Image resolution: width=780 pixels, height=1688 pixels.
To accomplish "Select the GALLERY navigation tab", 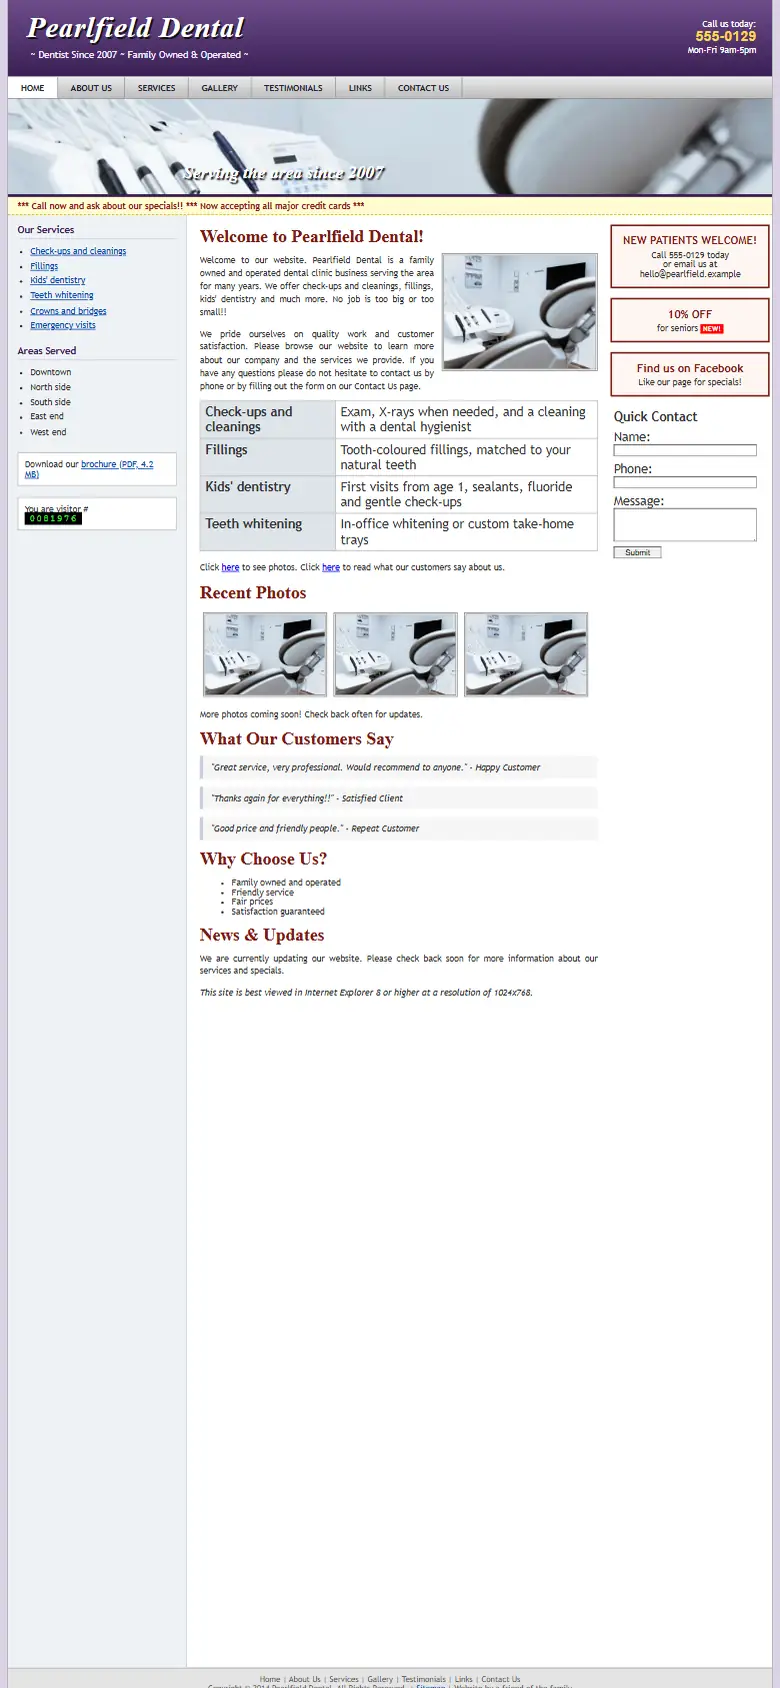I will (219, 88).
